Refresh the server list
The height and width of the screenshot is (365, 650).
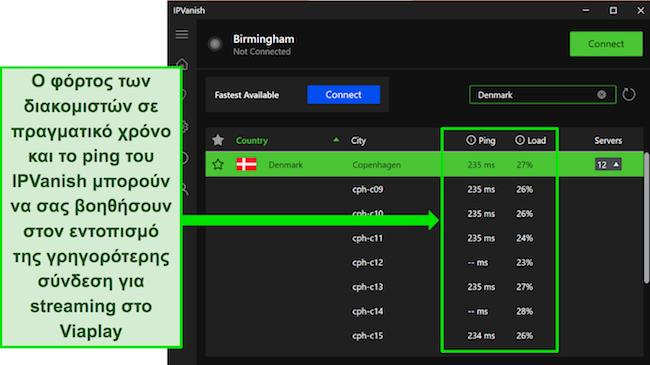click(x=628, y=95)
